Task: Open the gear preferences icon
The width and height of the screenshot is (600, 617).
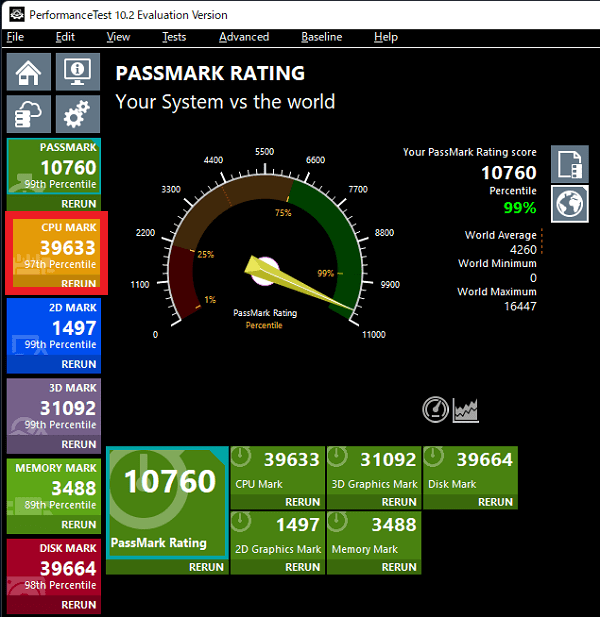Action: [78, 114]
